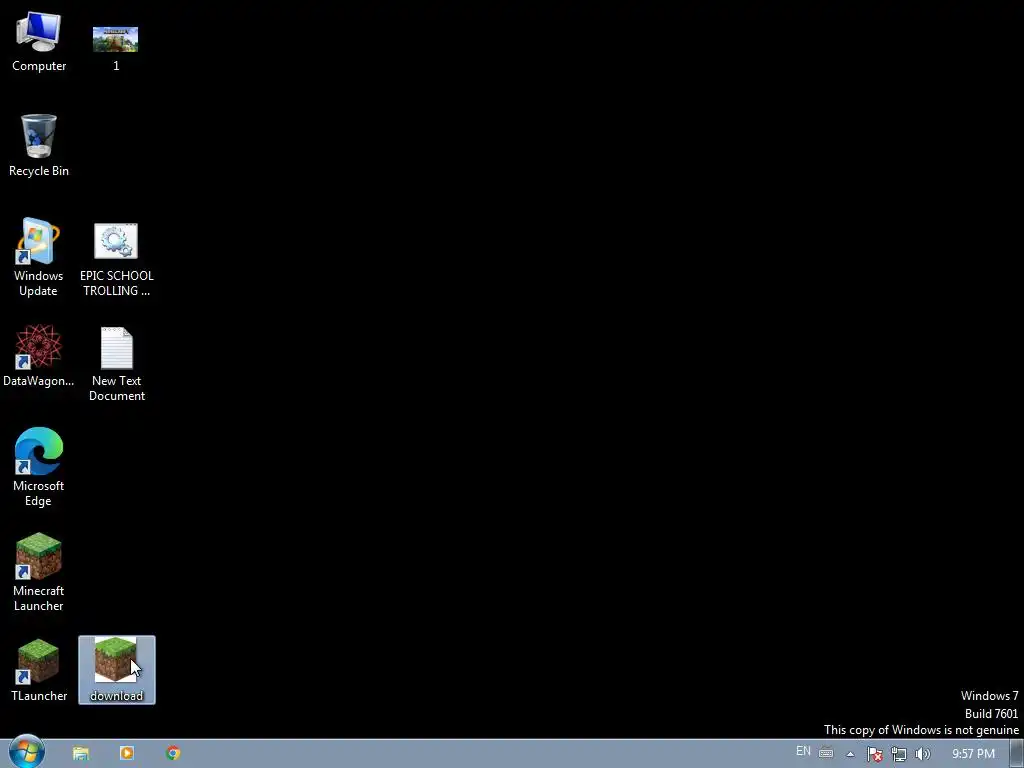1024x768 pixels.
Task: Click the Show desktop button
Action: (1017, 754)
